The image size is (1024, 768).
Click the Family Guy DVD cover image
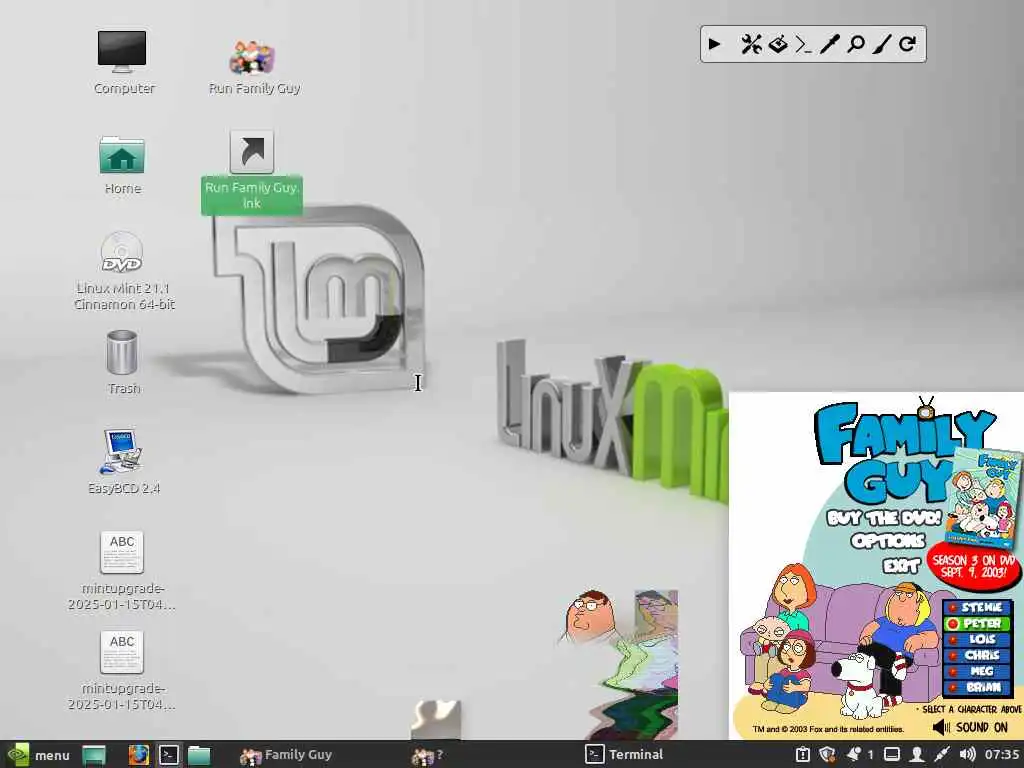coord(985,498)
